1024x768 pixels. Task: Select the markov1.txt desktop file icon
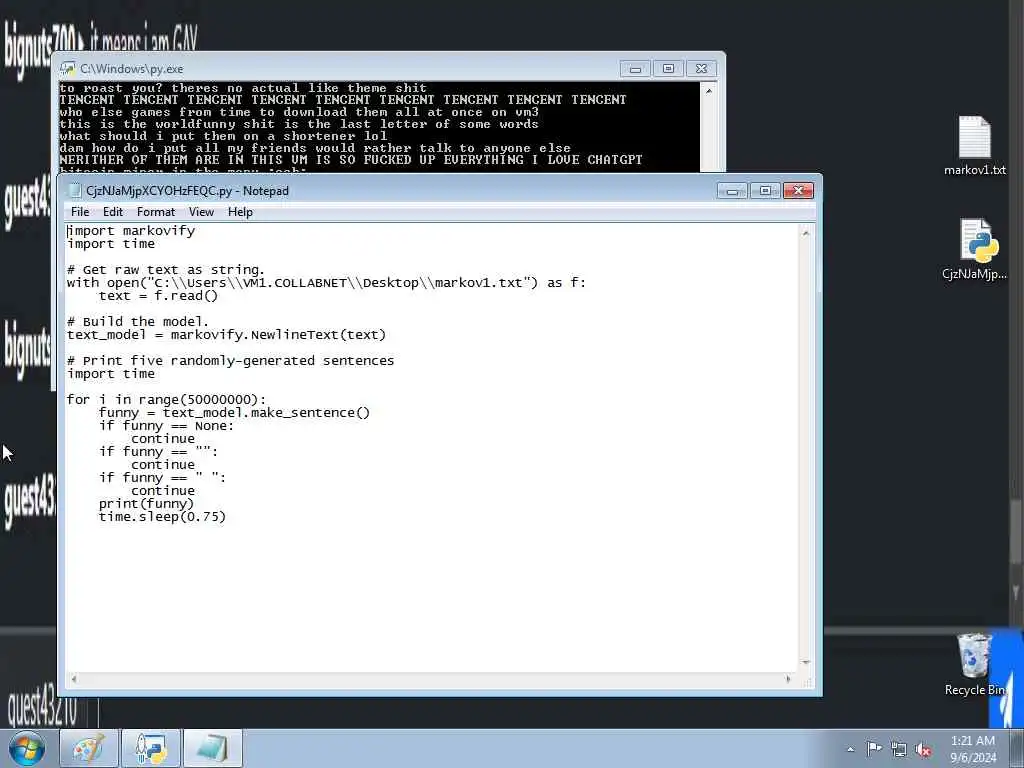(x=974, y=146)
